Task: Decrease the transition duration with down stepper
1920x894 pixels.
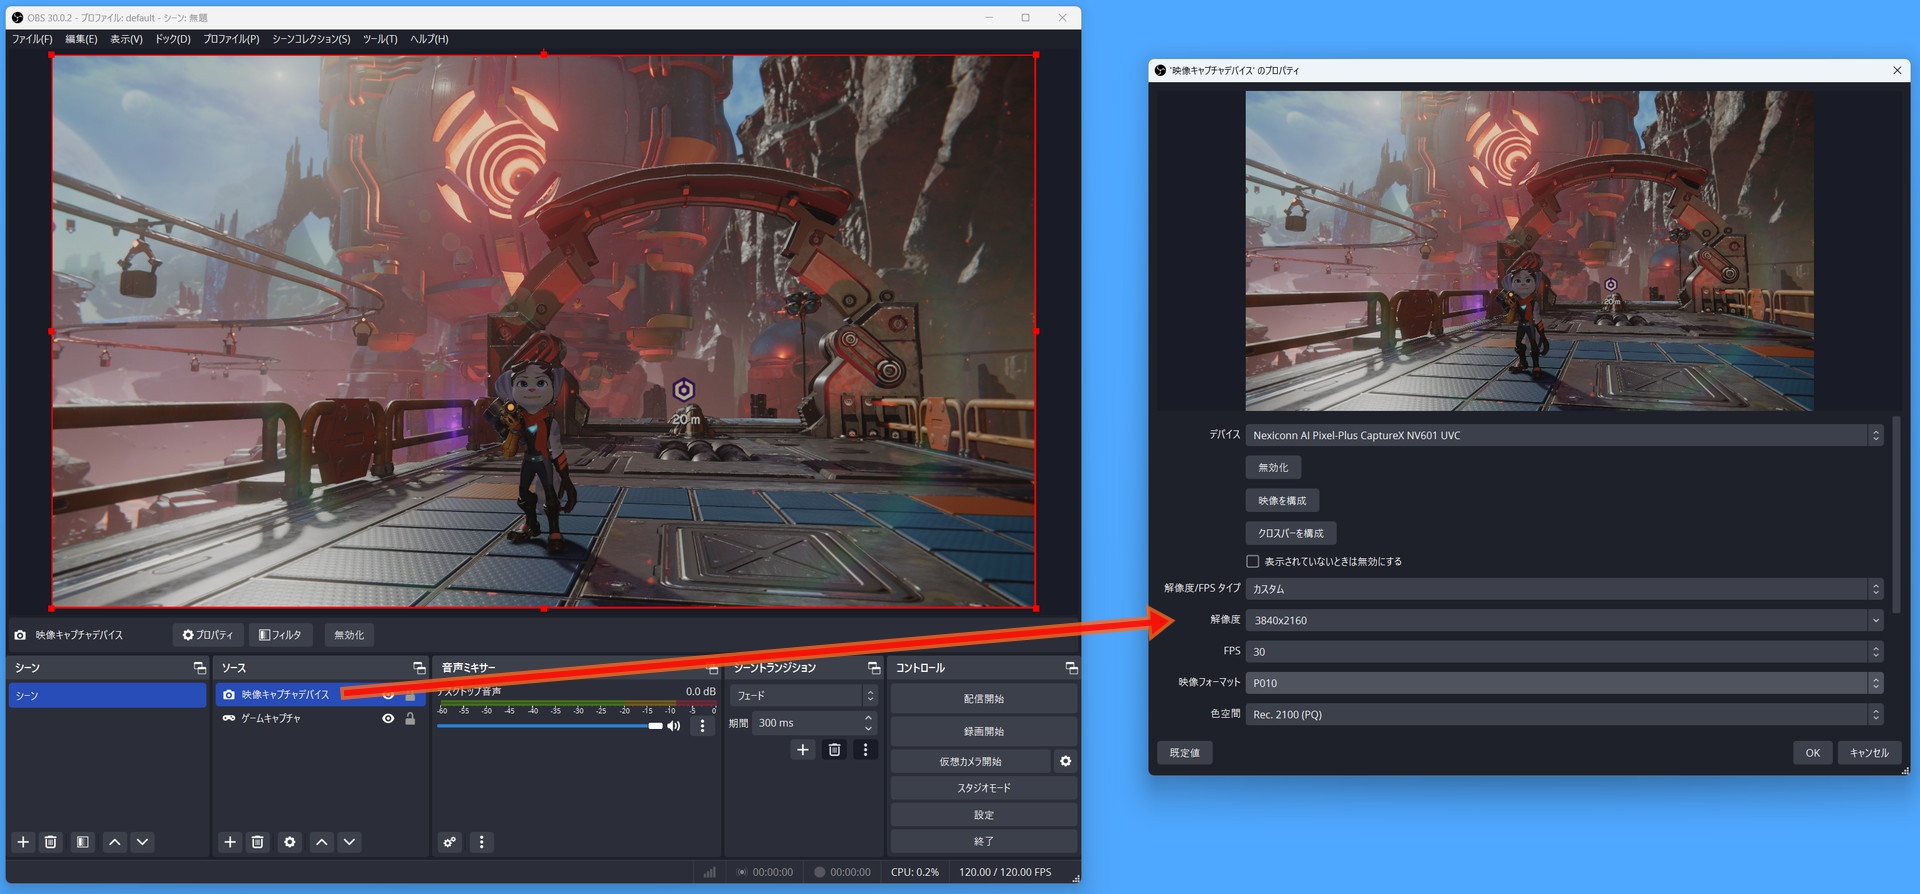Action: pos(868,728)
